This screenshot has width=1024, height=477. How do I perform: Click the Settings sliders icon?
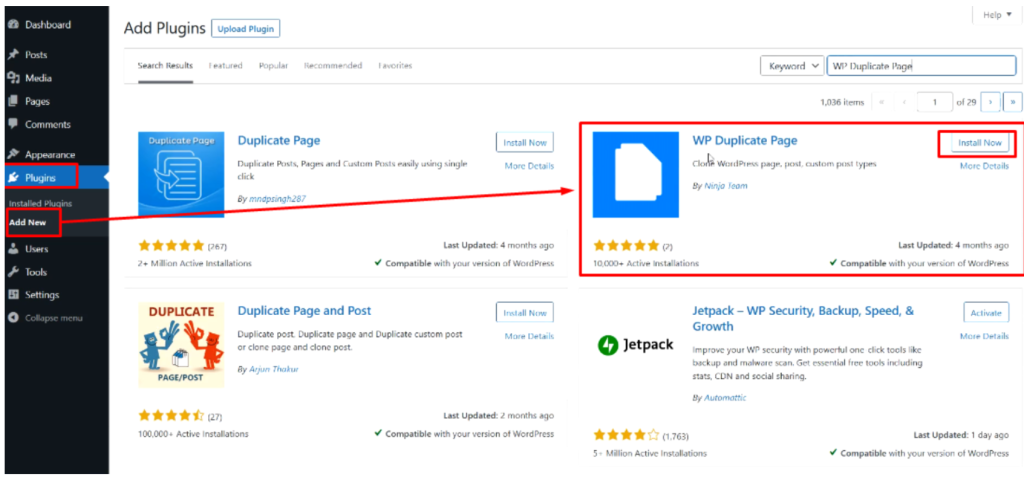(12, 295)
